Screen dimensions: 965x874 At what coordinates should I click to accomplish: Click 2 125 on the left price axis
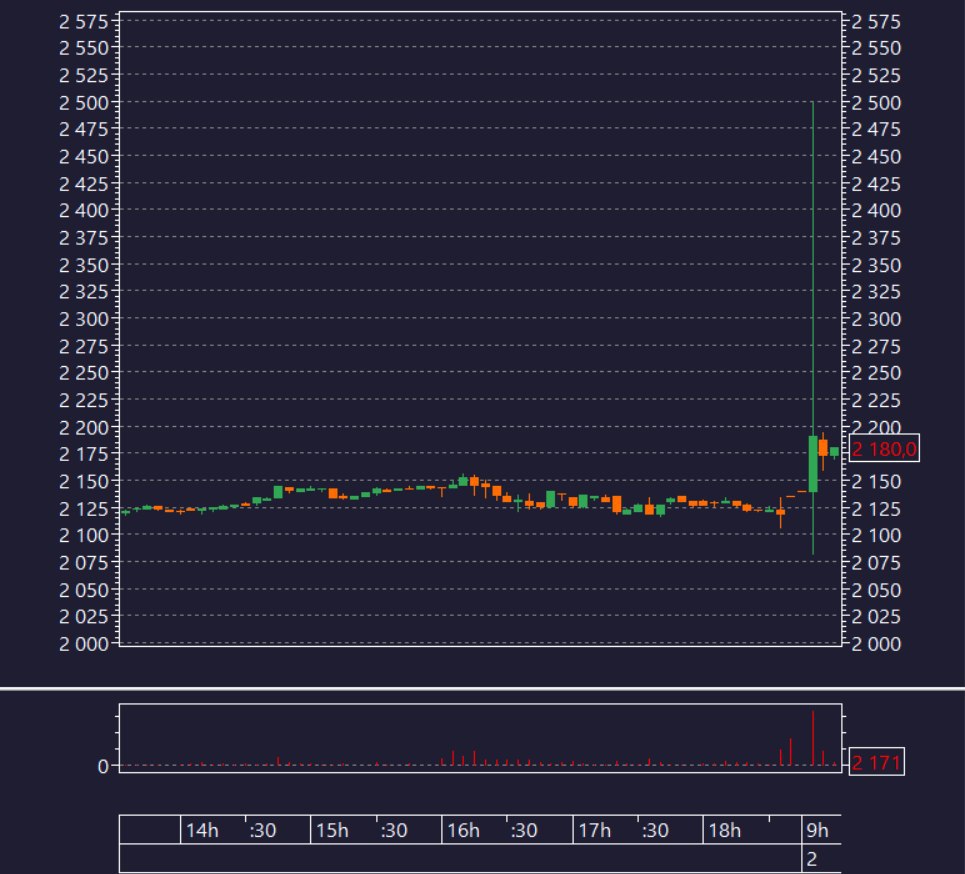click(x=84, y=509)
